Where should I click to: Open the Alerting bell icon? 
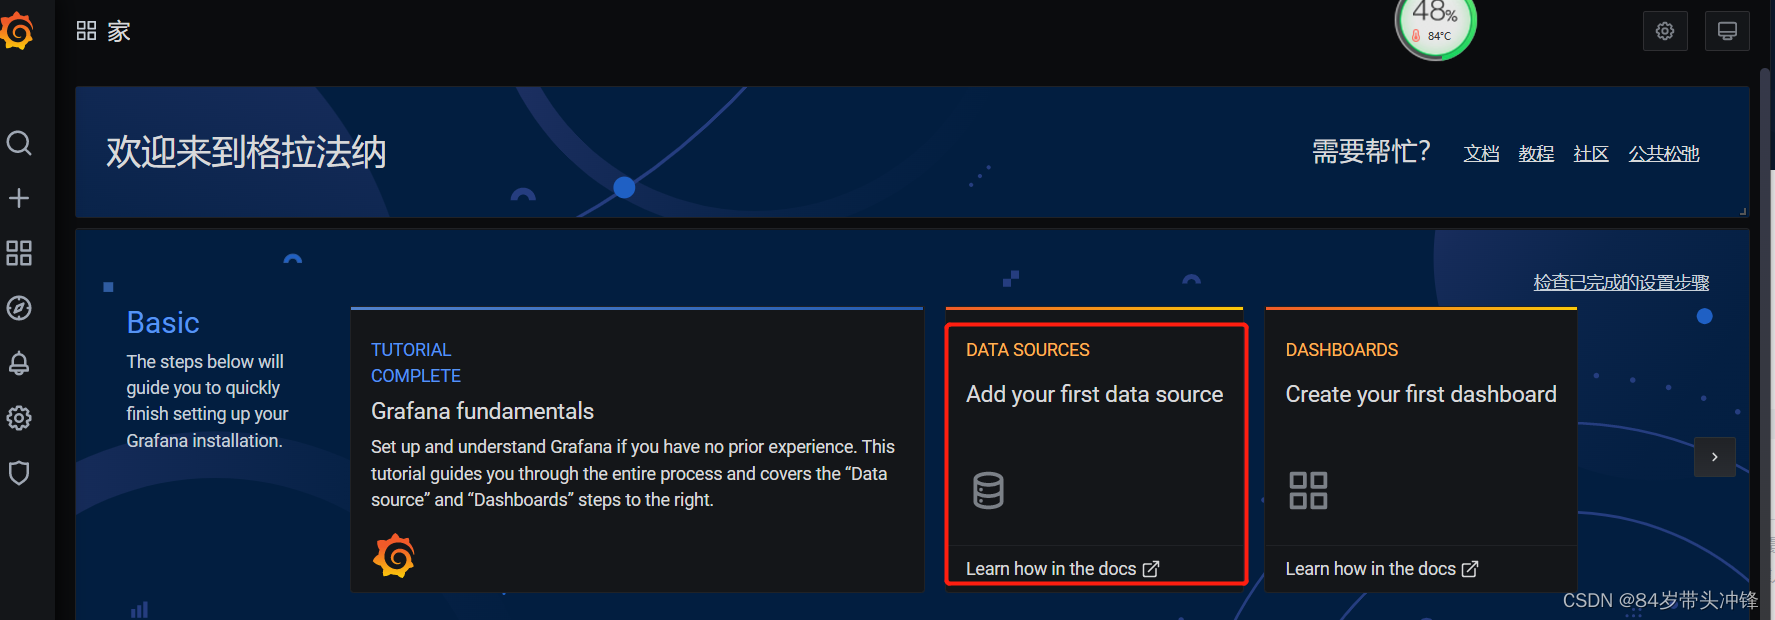pyautogui.click(x=19, y=363)
